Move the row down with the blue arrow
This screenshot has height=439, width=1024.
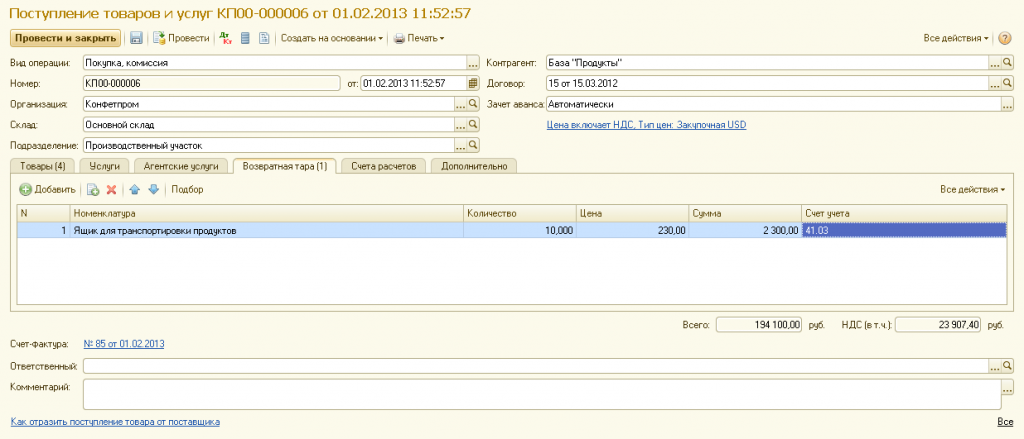[x=153, y=189]
